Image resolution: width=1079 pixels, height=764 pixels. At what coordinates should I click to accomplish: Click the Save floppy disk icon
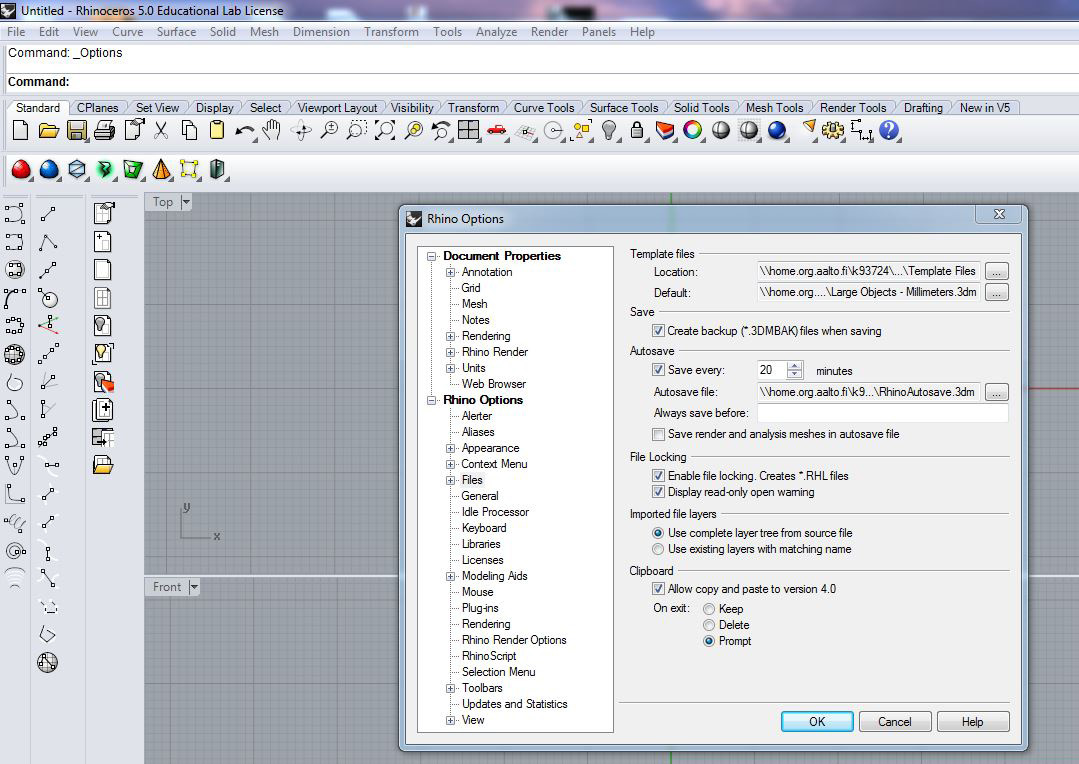[76, 130]
